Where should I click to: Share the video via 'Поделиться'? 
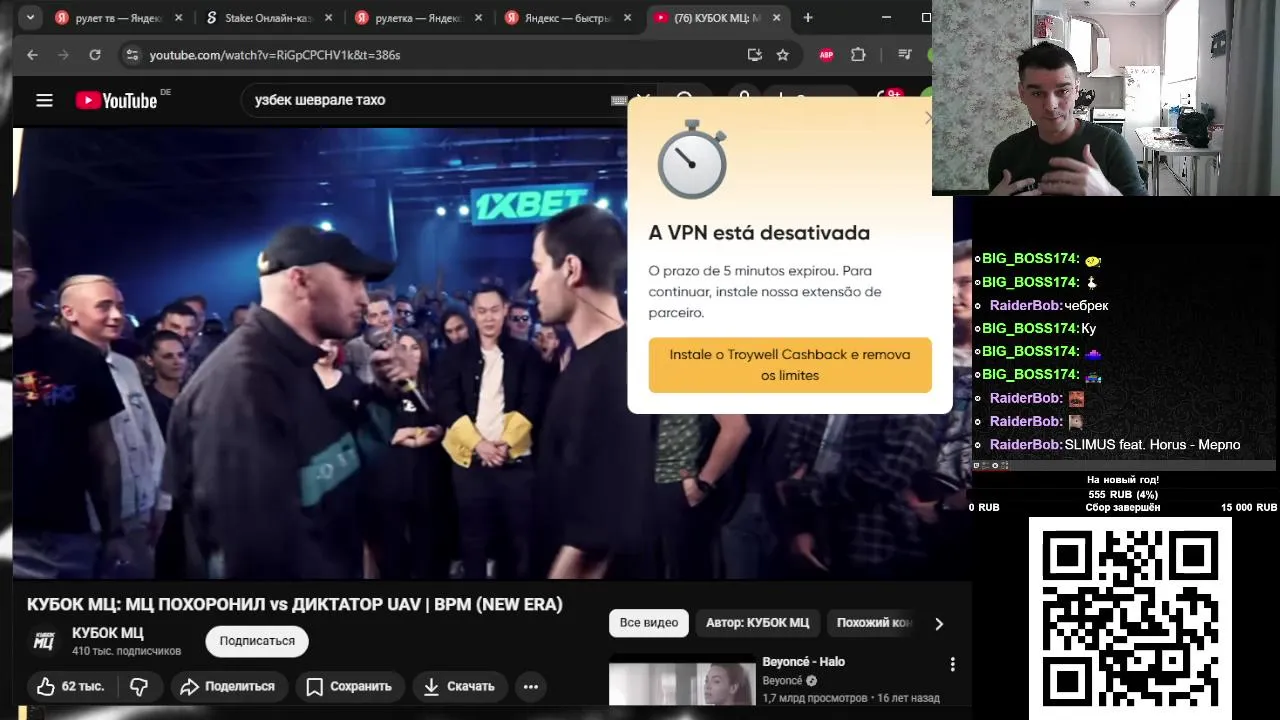click(228, 686)
